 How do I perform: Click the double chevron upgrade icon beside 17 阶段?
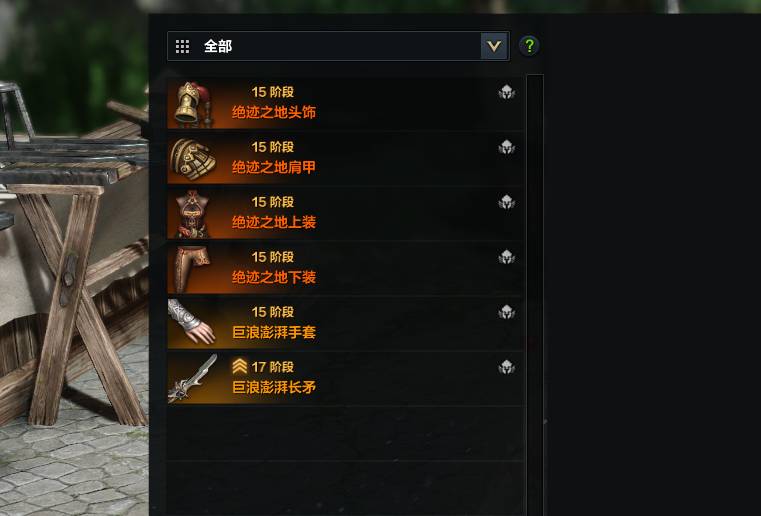(240, 366)
